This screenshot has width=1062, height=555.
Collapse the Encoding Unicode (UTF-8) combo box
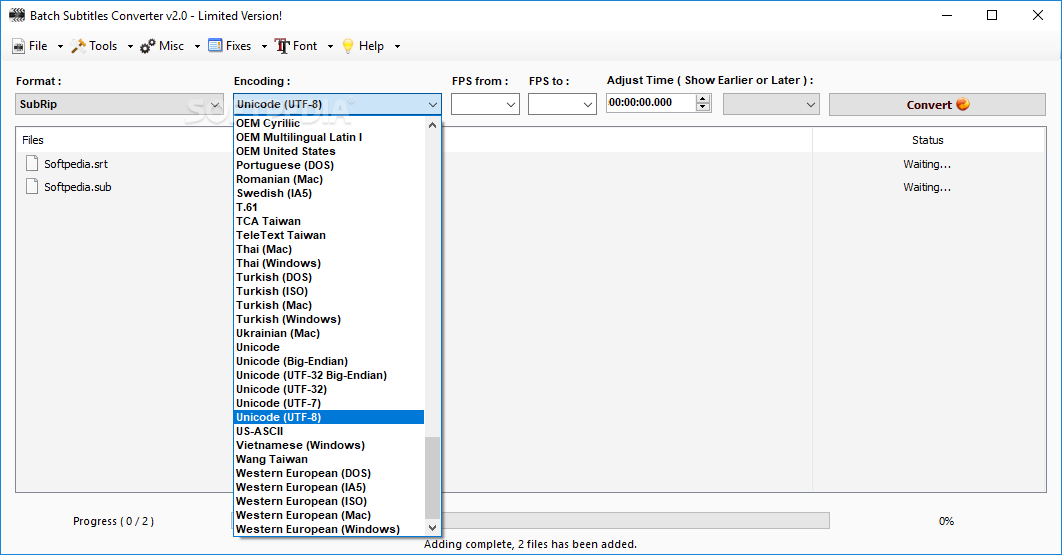click(x=337, y=104)
